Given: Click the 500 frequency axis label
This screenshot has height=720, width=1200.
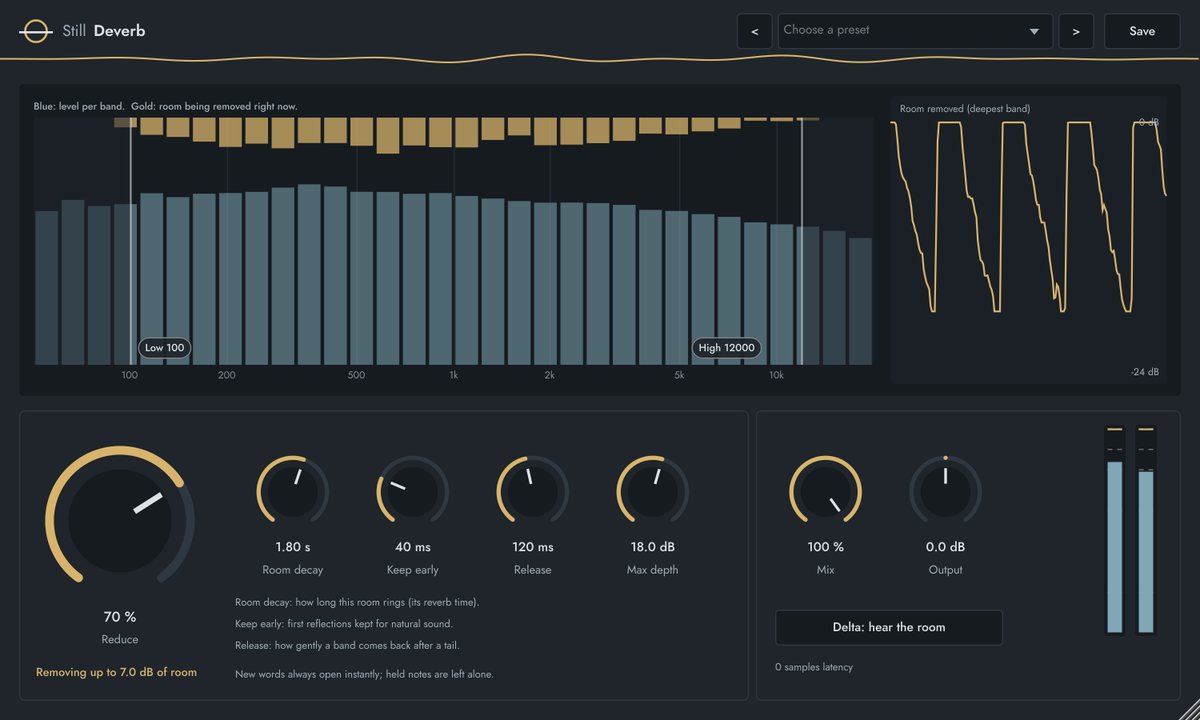Looking at the screenshot, I should point(356,375).
